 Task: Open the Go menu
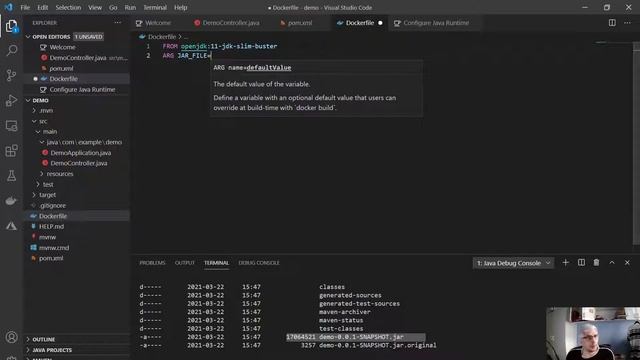click(x=113, y=7)
